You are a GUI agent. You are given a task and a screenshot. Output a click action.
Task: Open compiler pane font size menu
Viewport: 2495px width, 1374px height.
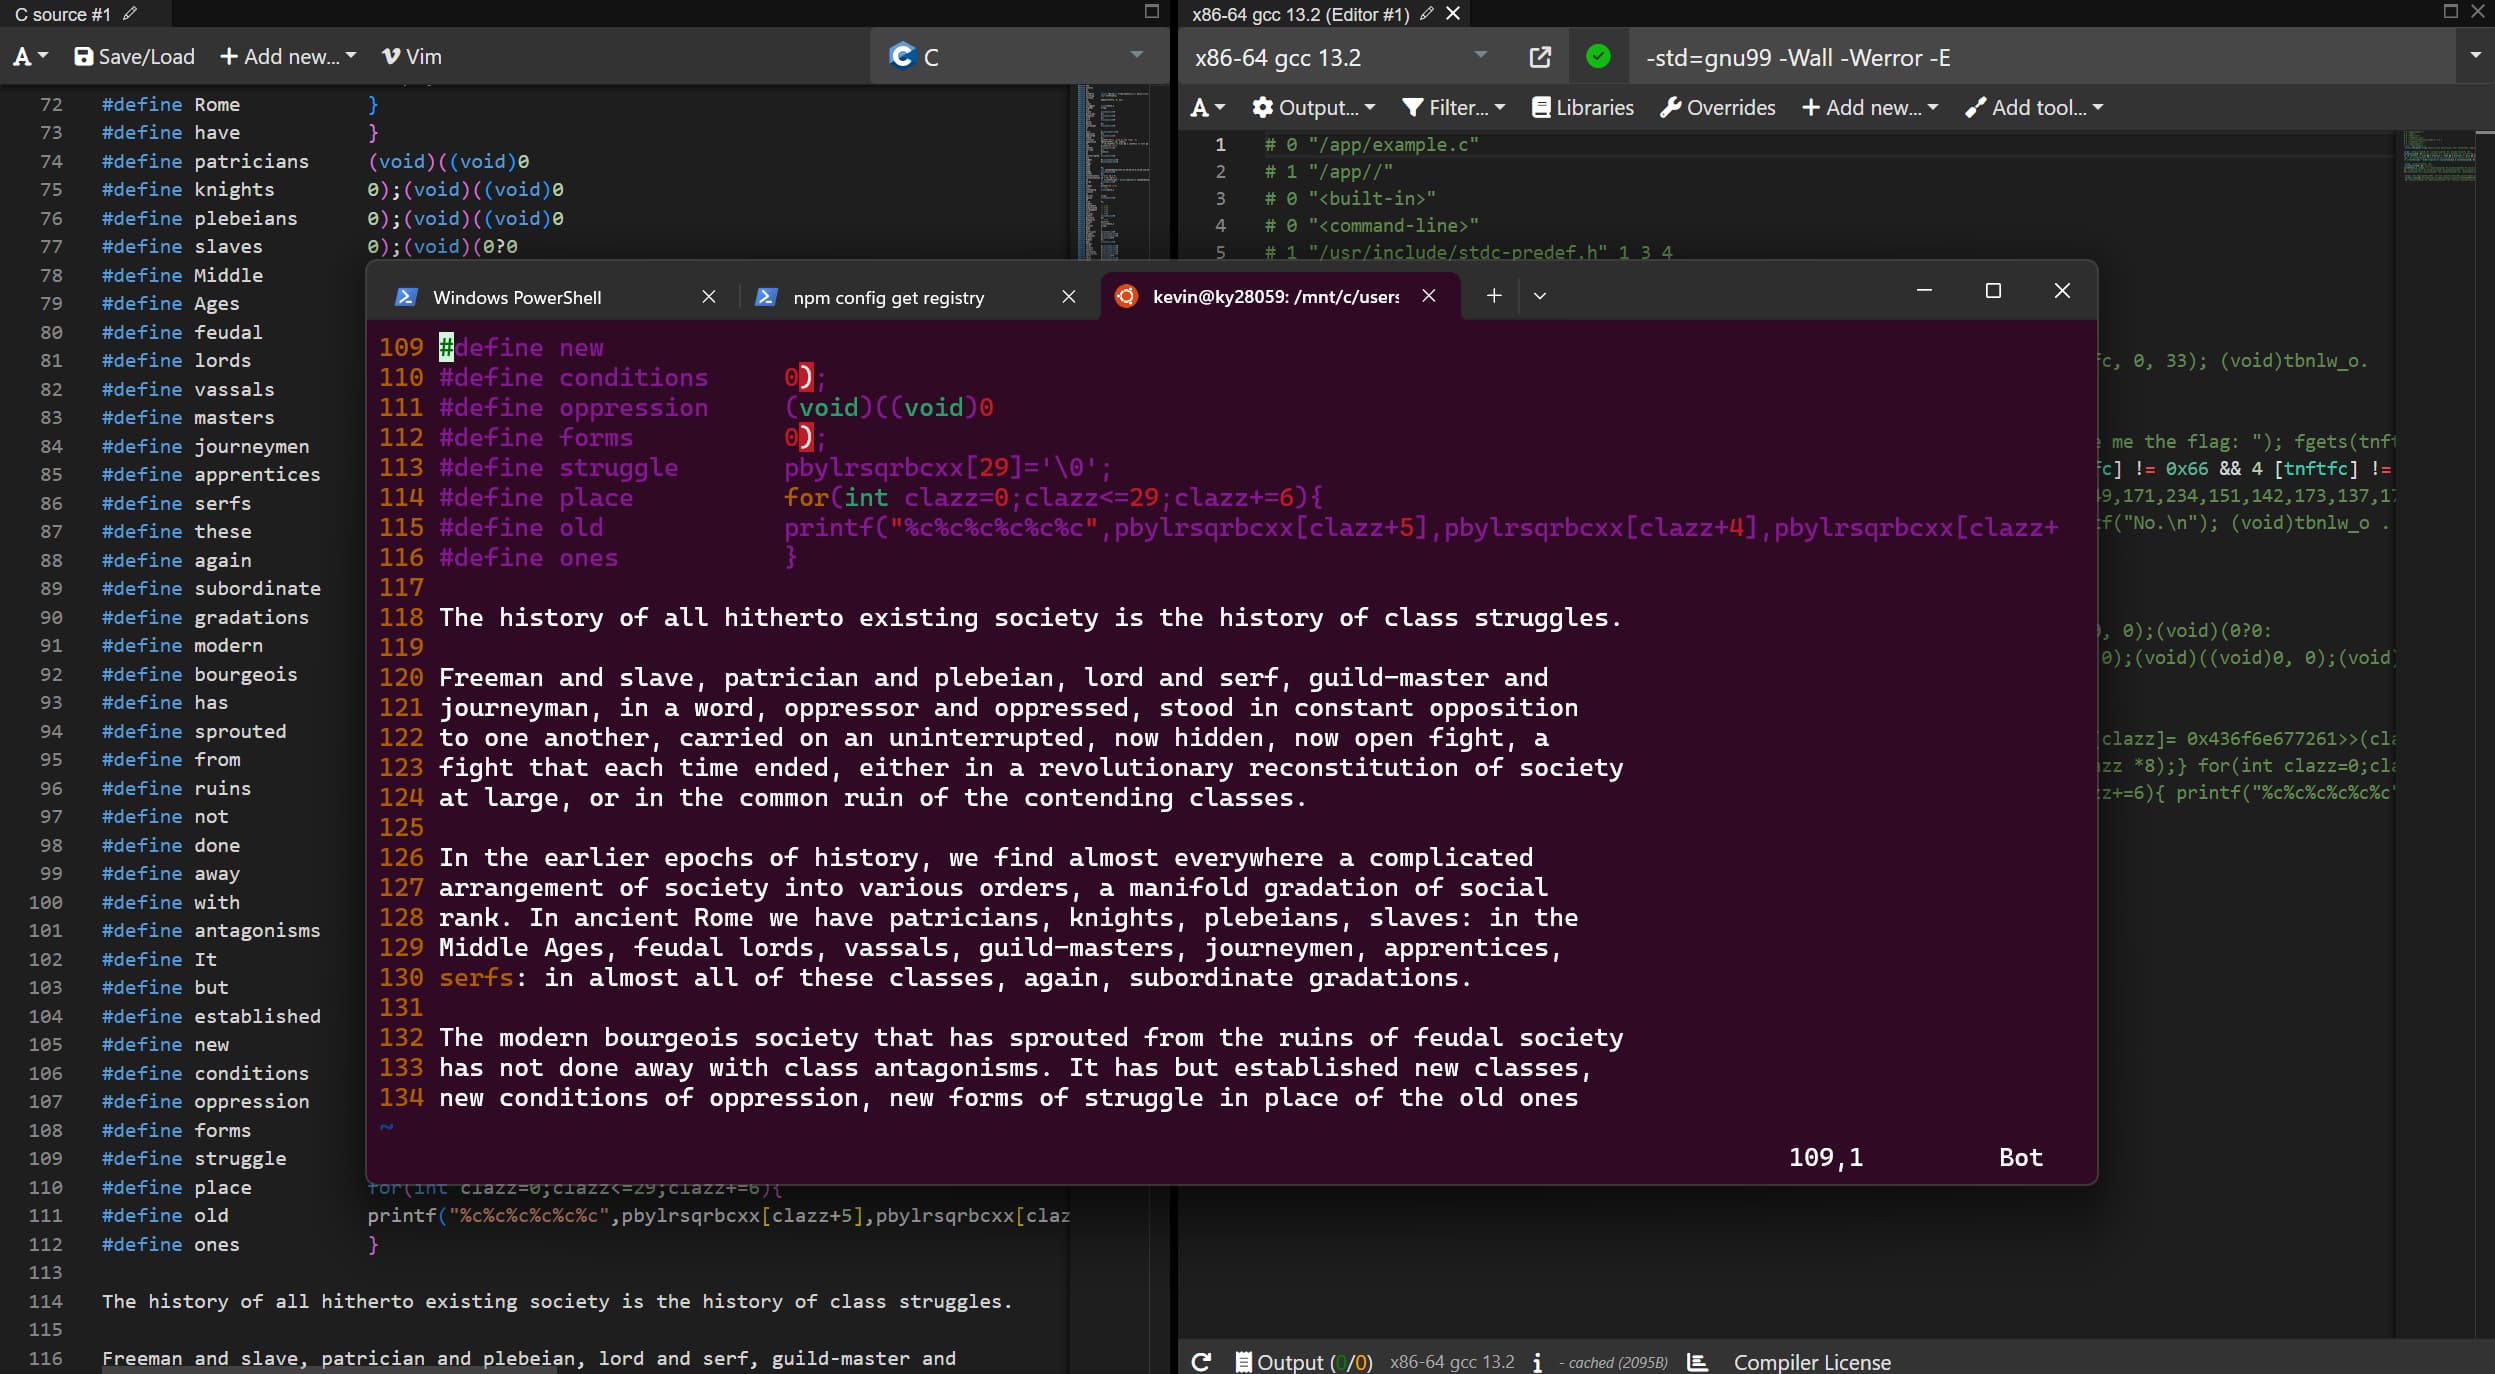pyautogui.click(x=1207, y=108)
